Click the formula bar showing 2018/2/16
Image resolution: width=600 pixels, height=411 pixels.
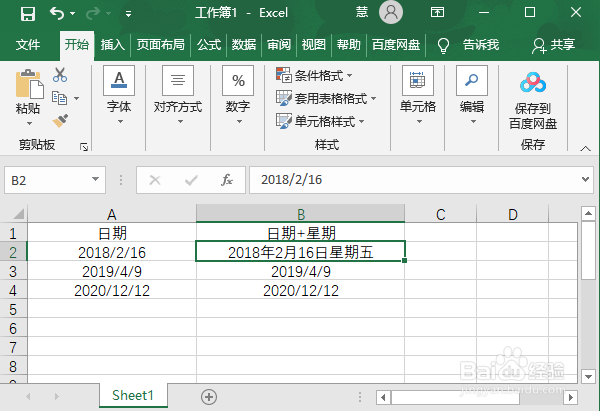tap(415, 180)
